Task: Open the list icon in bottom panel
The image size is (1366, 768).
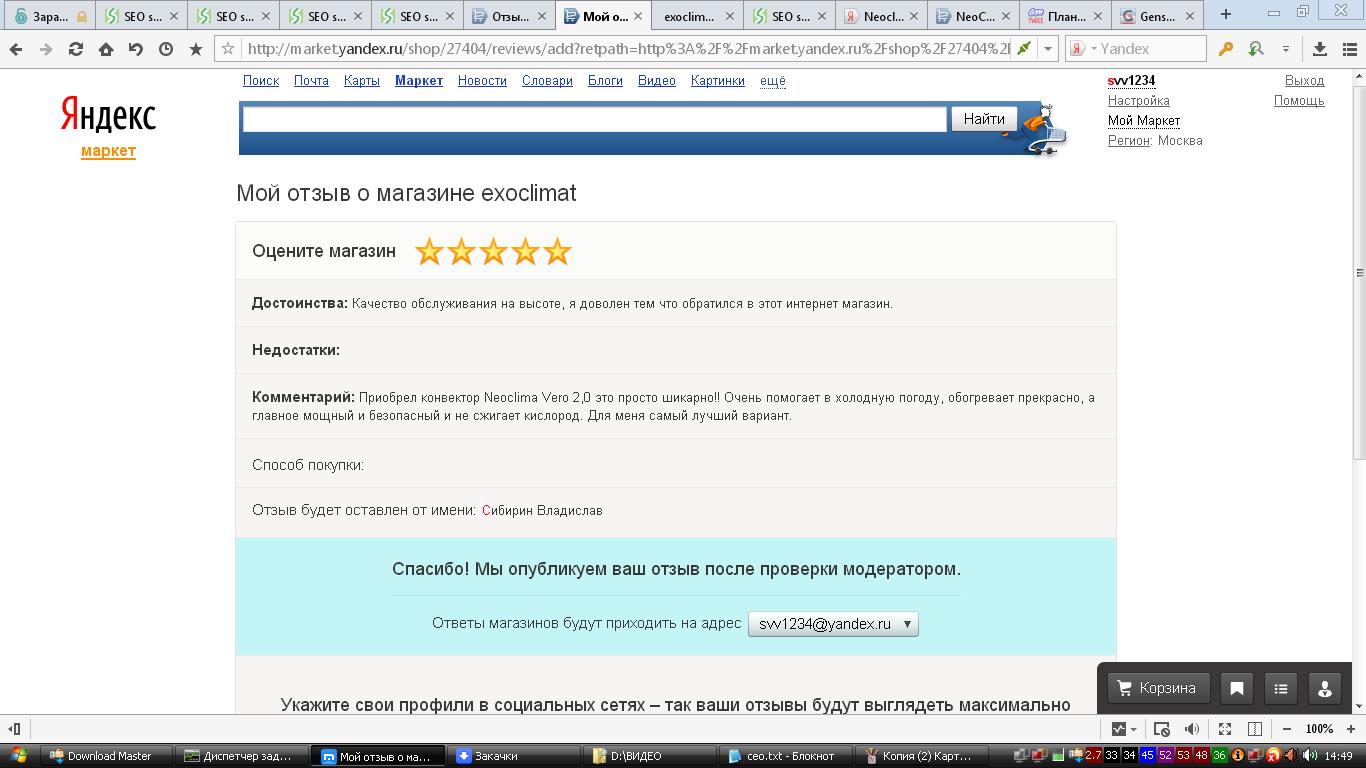Action: pos(1281,688)
